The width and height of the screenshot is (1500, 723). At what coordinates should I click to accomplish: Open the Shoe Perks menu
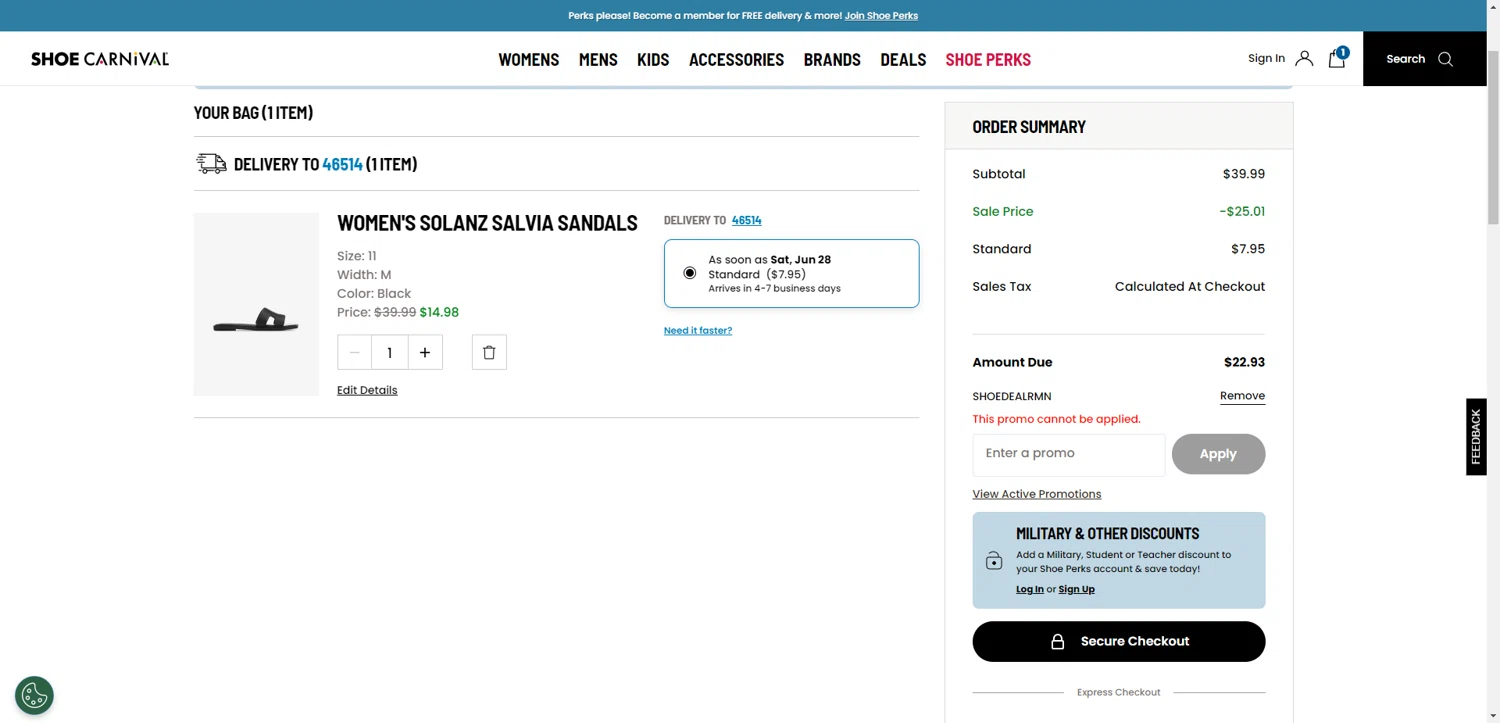(x=988, y=59)
